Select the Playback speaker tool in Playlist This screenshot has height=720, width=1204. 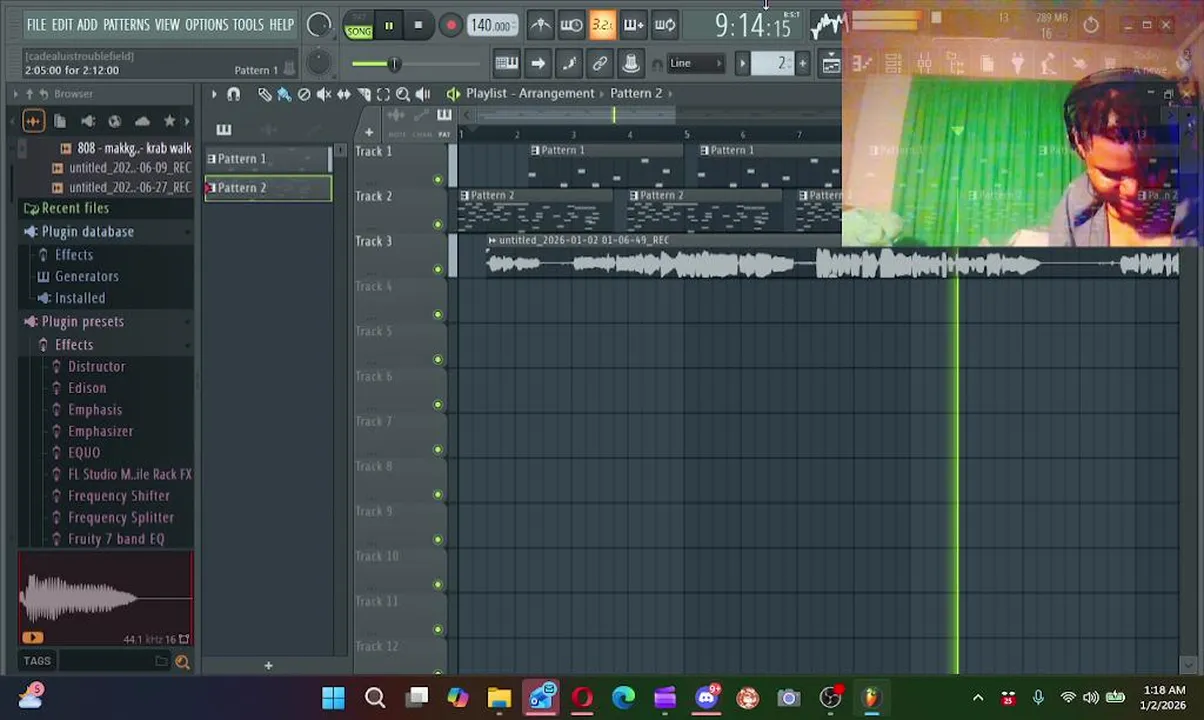point(423,94)
